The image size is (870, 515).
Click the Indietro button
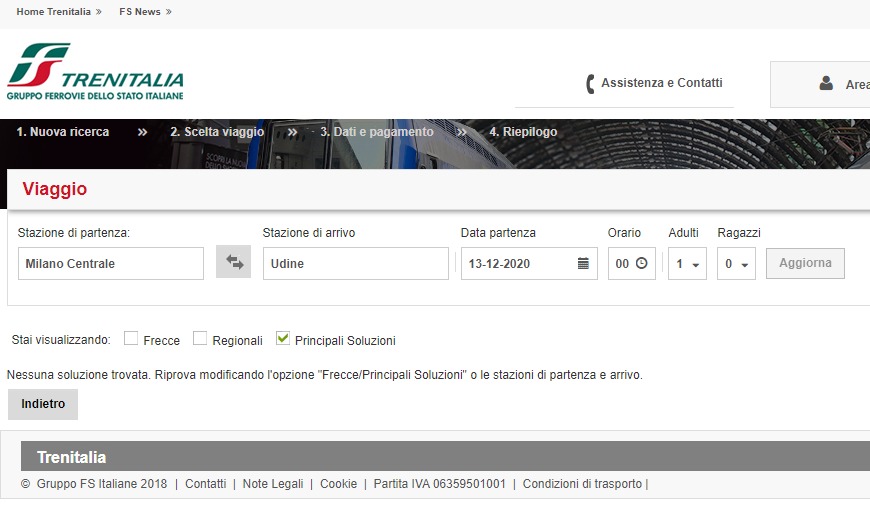43,404
